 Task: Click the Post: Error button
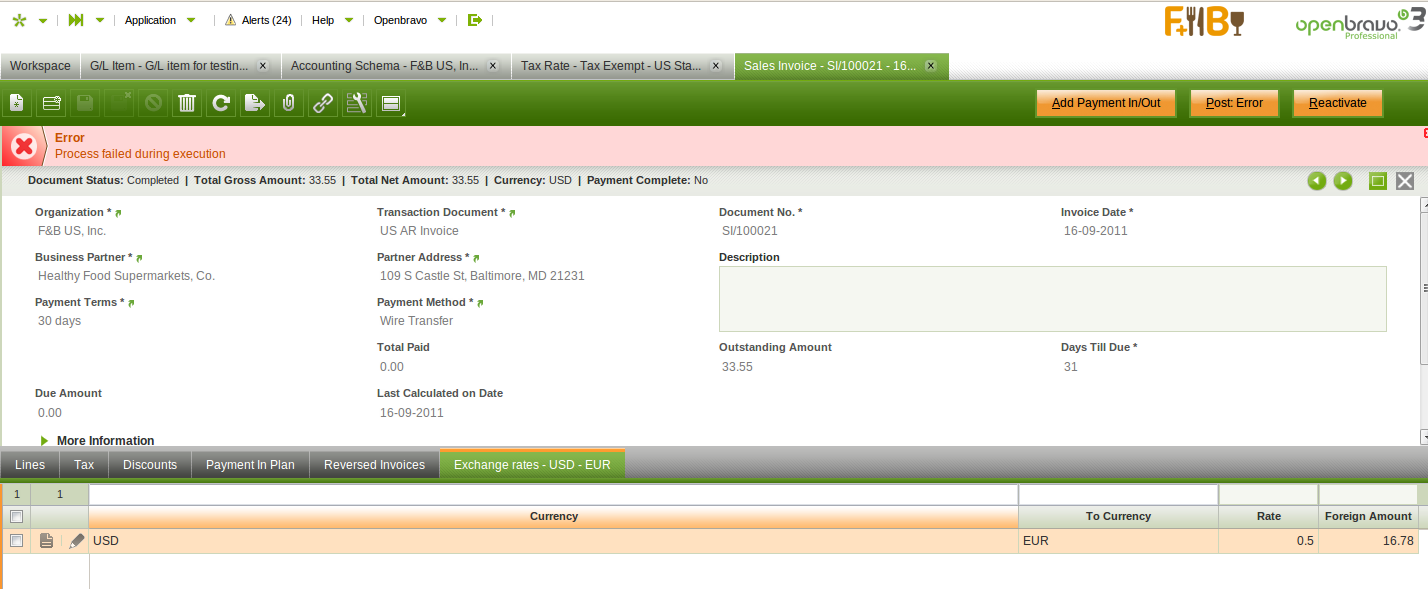point(1234,103)
